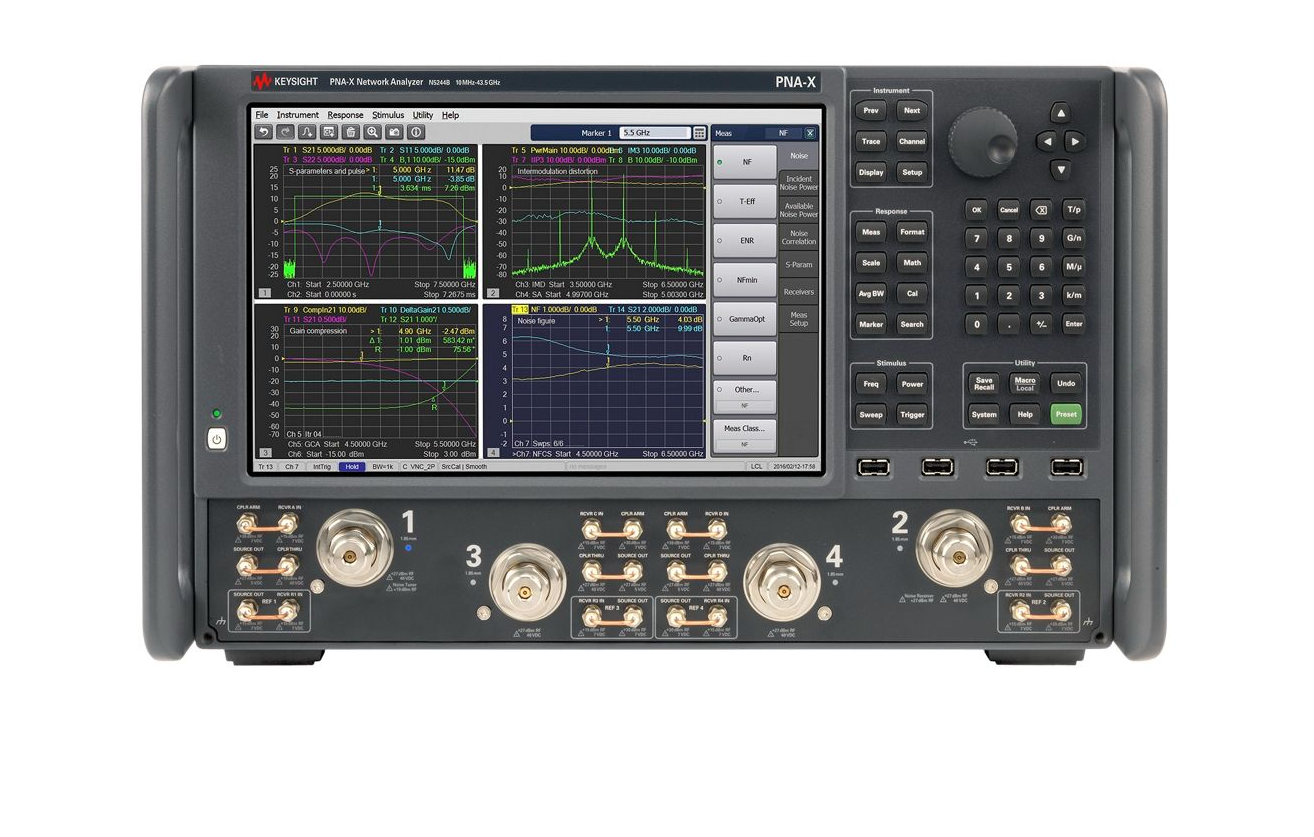Click BW=1k in the status bar
The width and height of the screenshot is (1314, 837).
pos(383,467)
